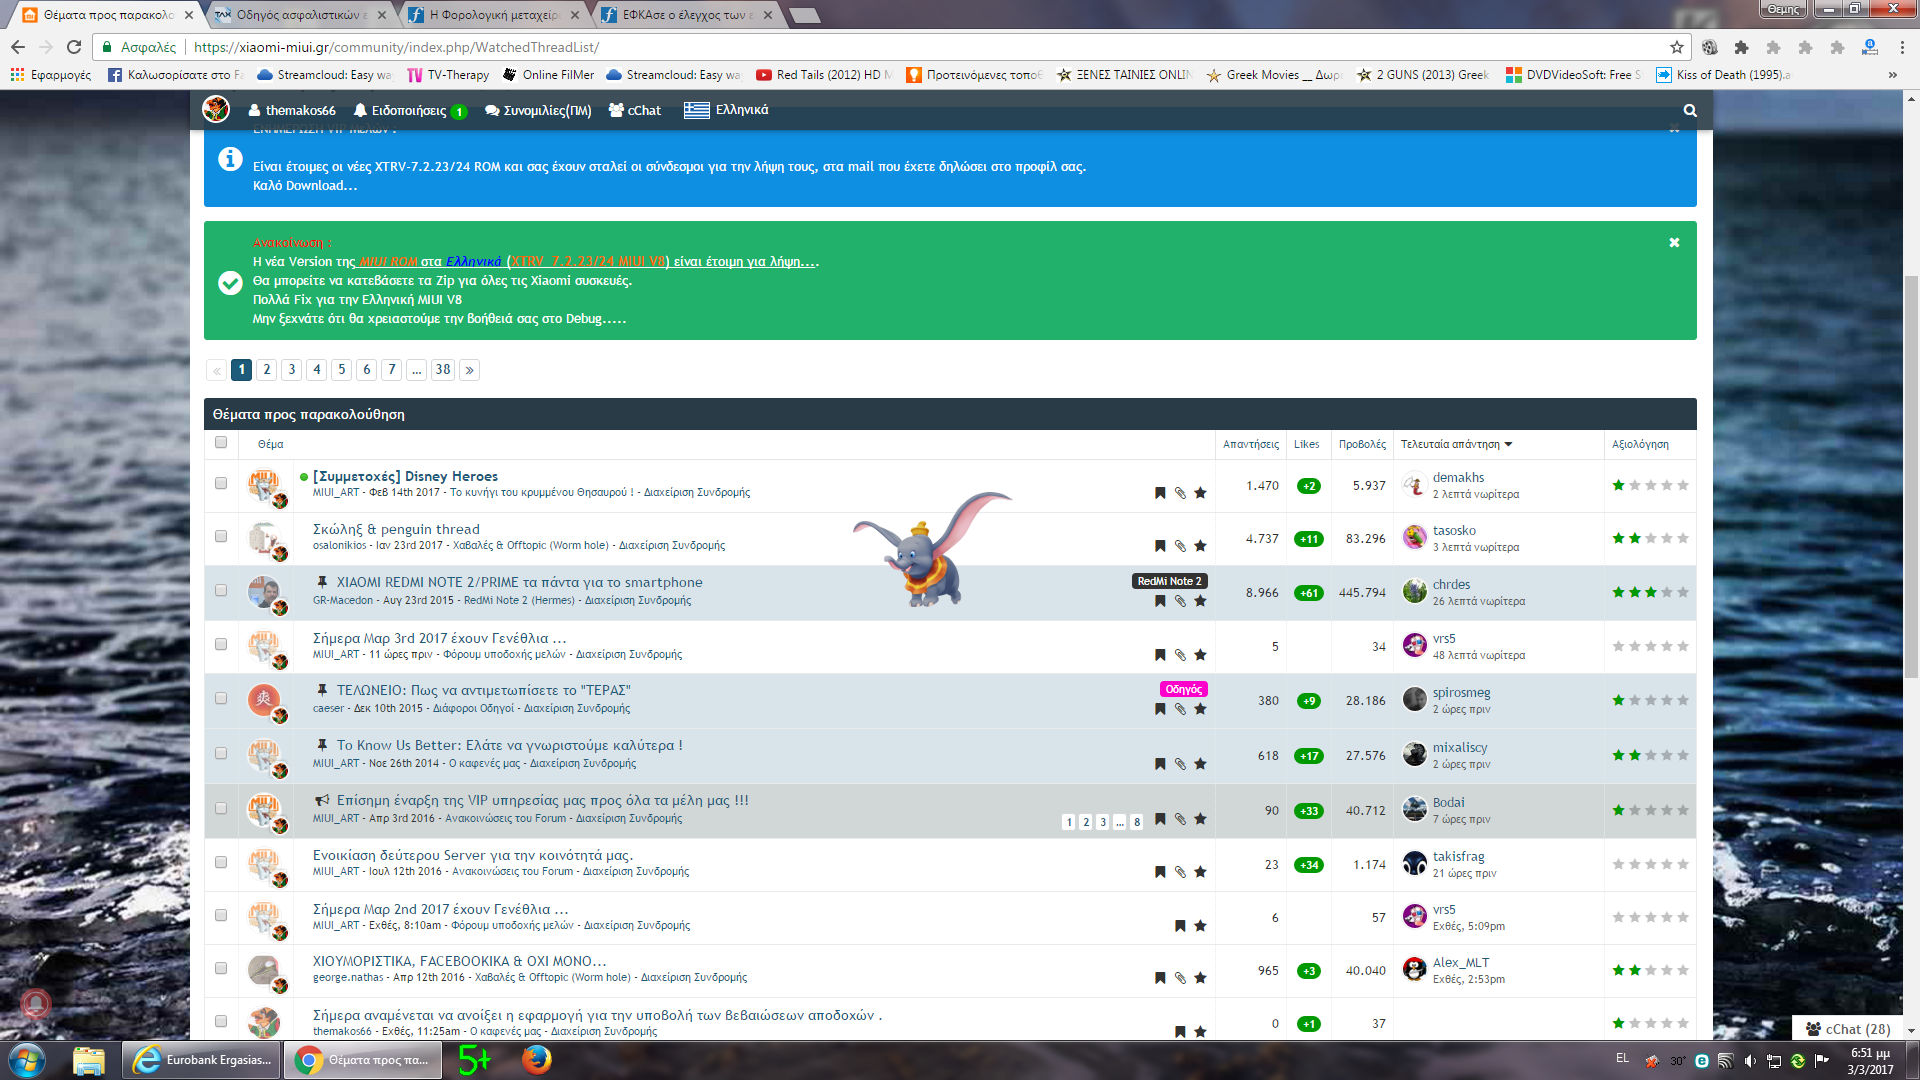Go to page 5 of watched threads
Screen dimensions: 1920x1080
pyautogui.click(x=342, y=370)
